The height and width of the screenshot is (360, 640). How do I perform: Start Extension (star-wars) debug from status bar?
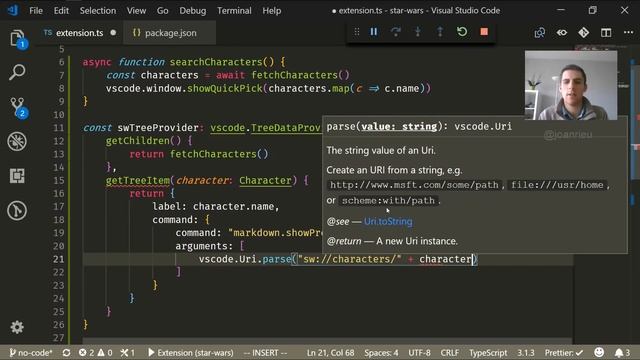[191, 353]
